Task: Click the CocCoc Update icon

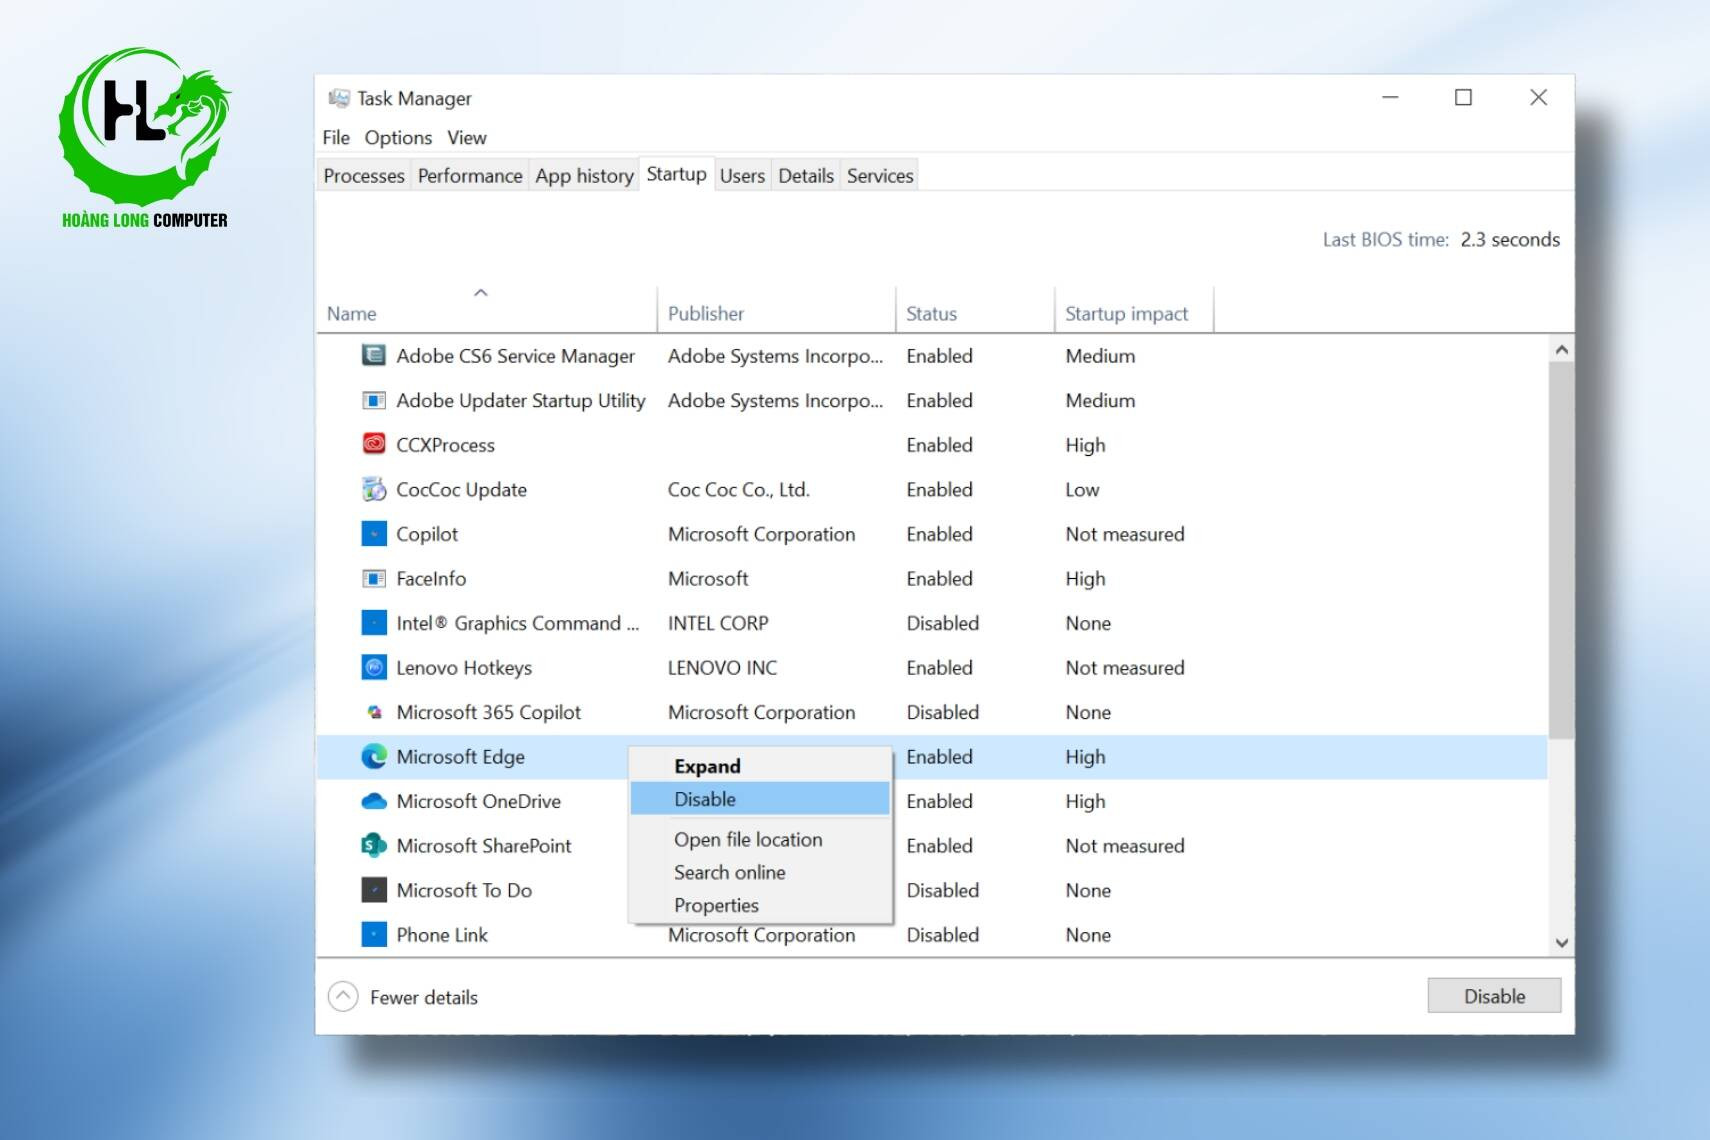Action: click(x=373, y=490)
